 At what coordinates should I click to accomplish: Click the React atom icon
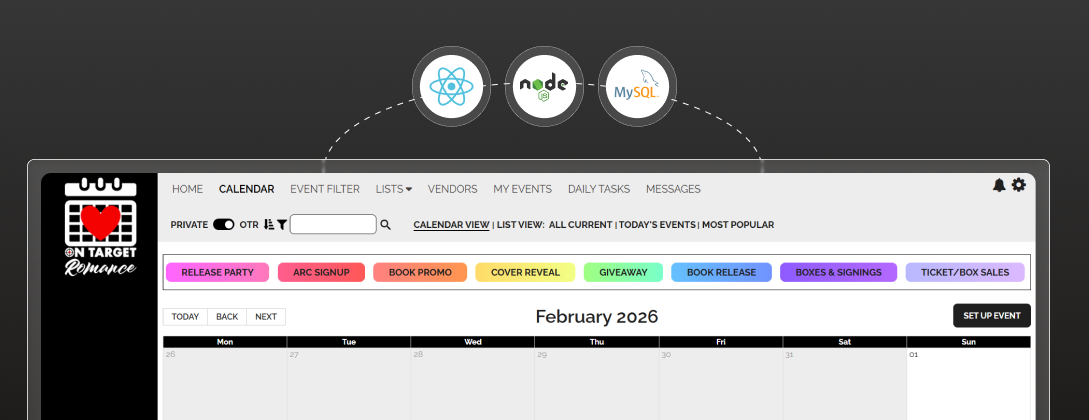pyautogui.click(x=452, y=87)
